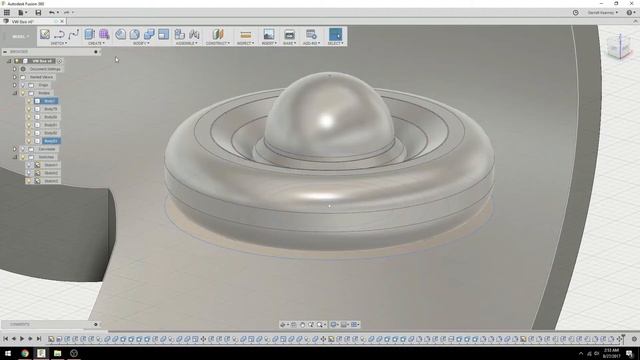Image resolution: width=640 pixels, height=360 pixels.
Task: Open the CONSTRUCT menu
Action: (218, 43)
